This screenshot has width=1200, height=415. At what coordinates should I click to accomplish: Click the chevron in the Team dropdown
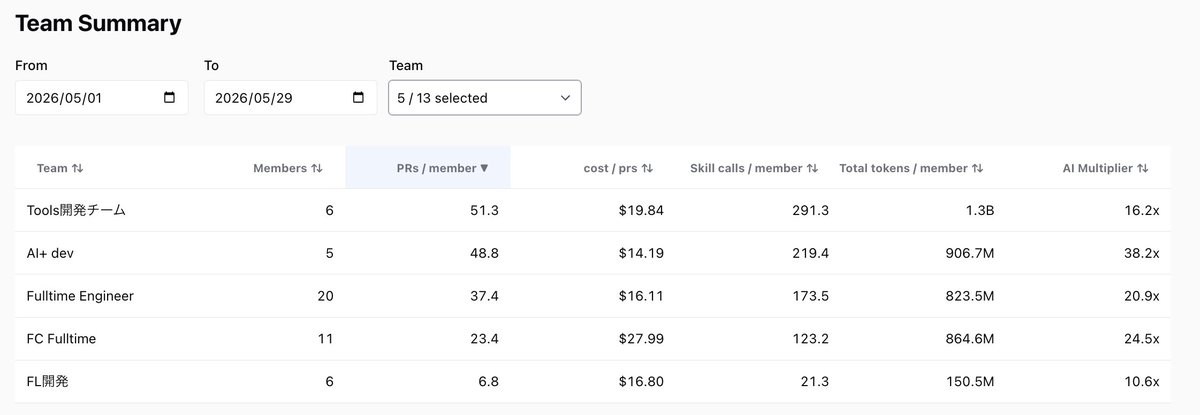565,98
